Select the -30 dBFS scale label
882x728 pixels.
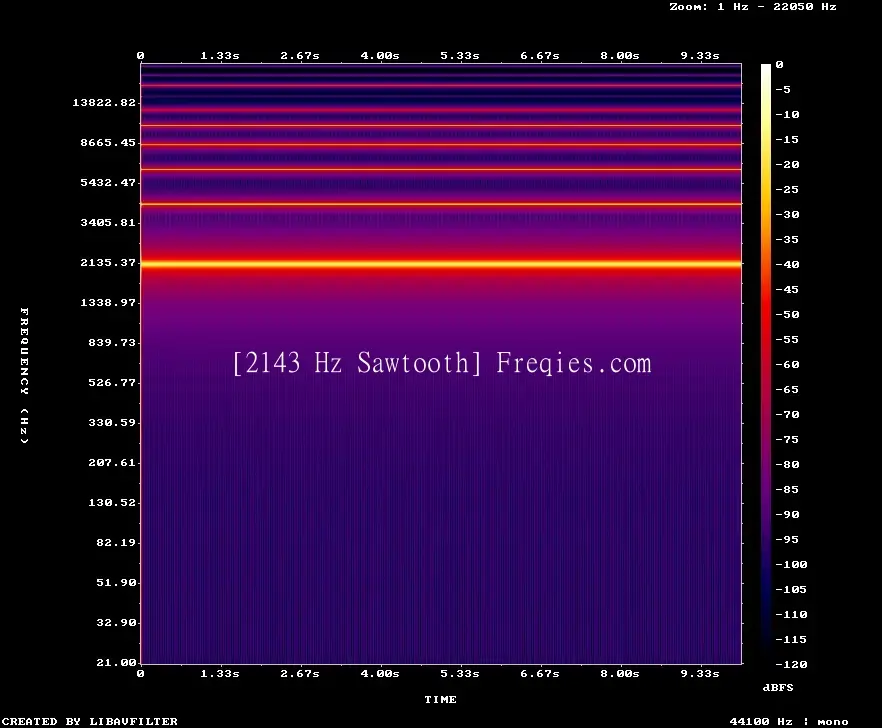787,214
